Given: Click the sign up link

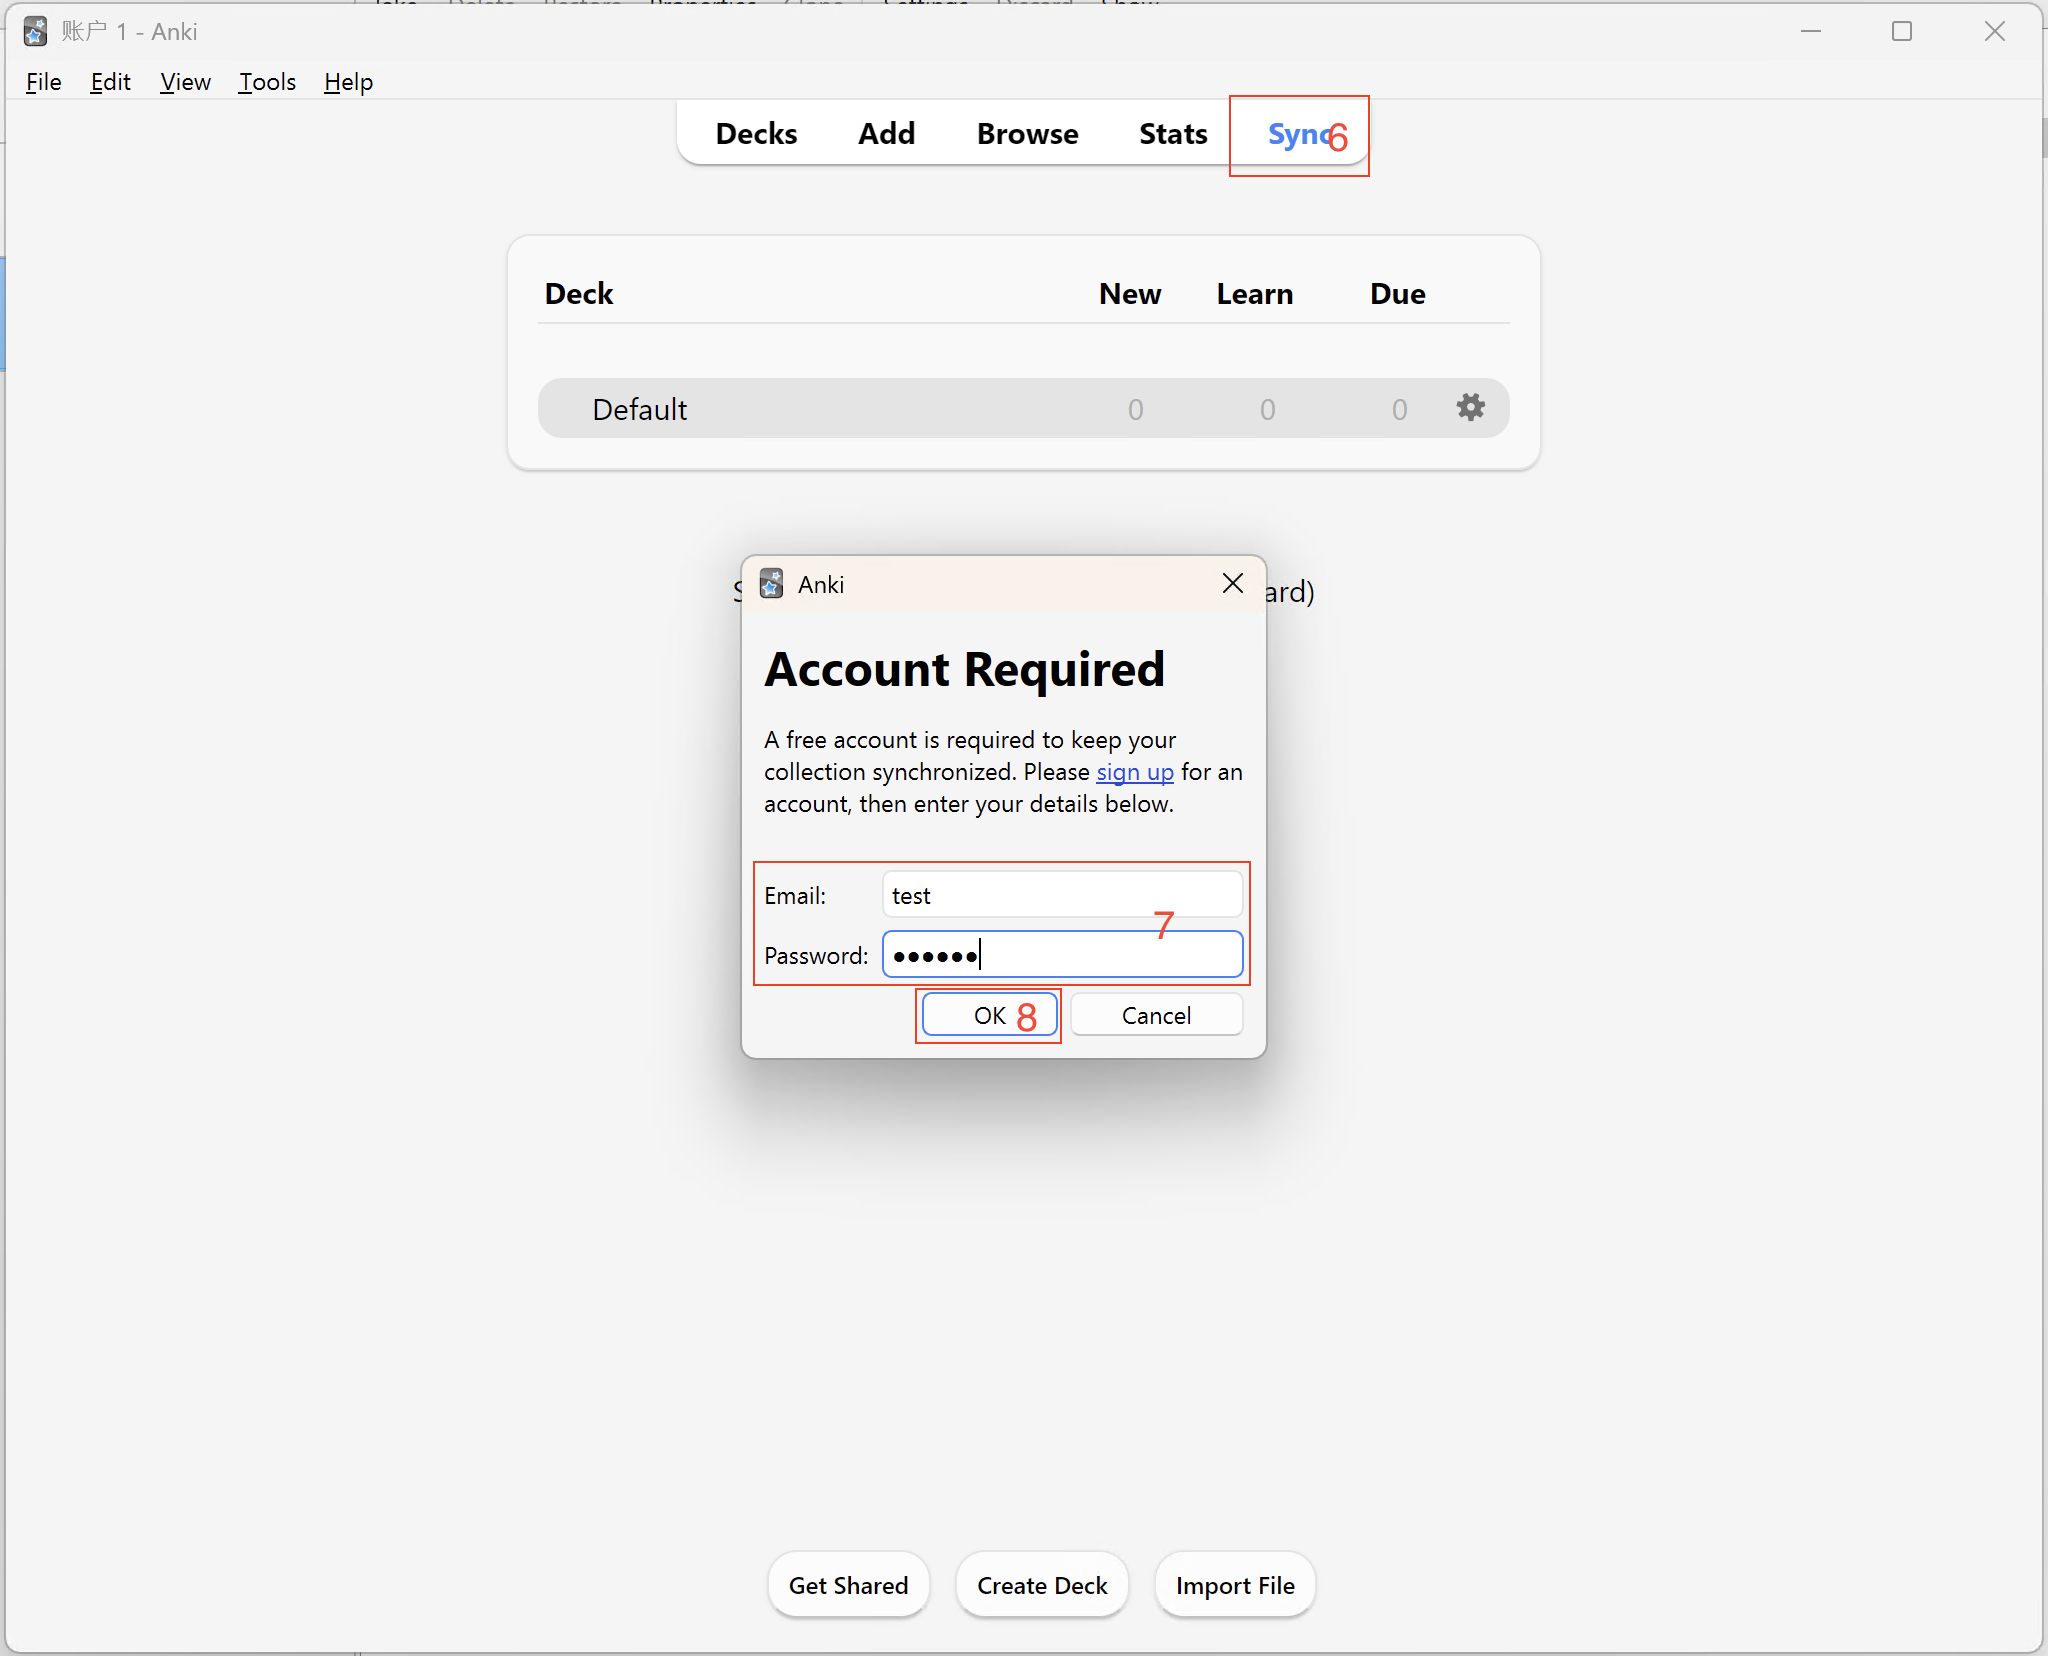Looking at the screenshot, I should 1134,771.
